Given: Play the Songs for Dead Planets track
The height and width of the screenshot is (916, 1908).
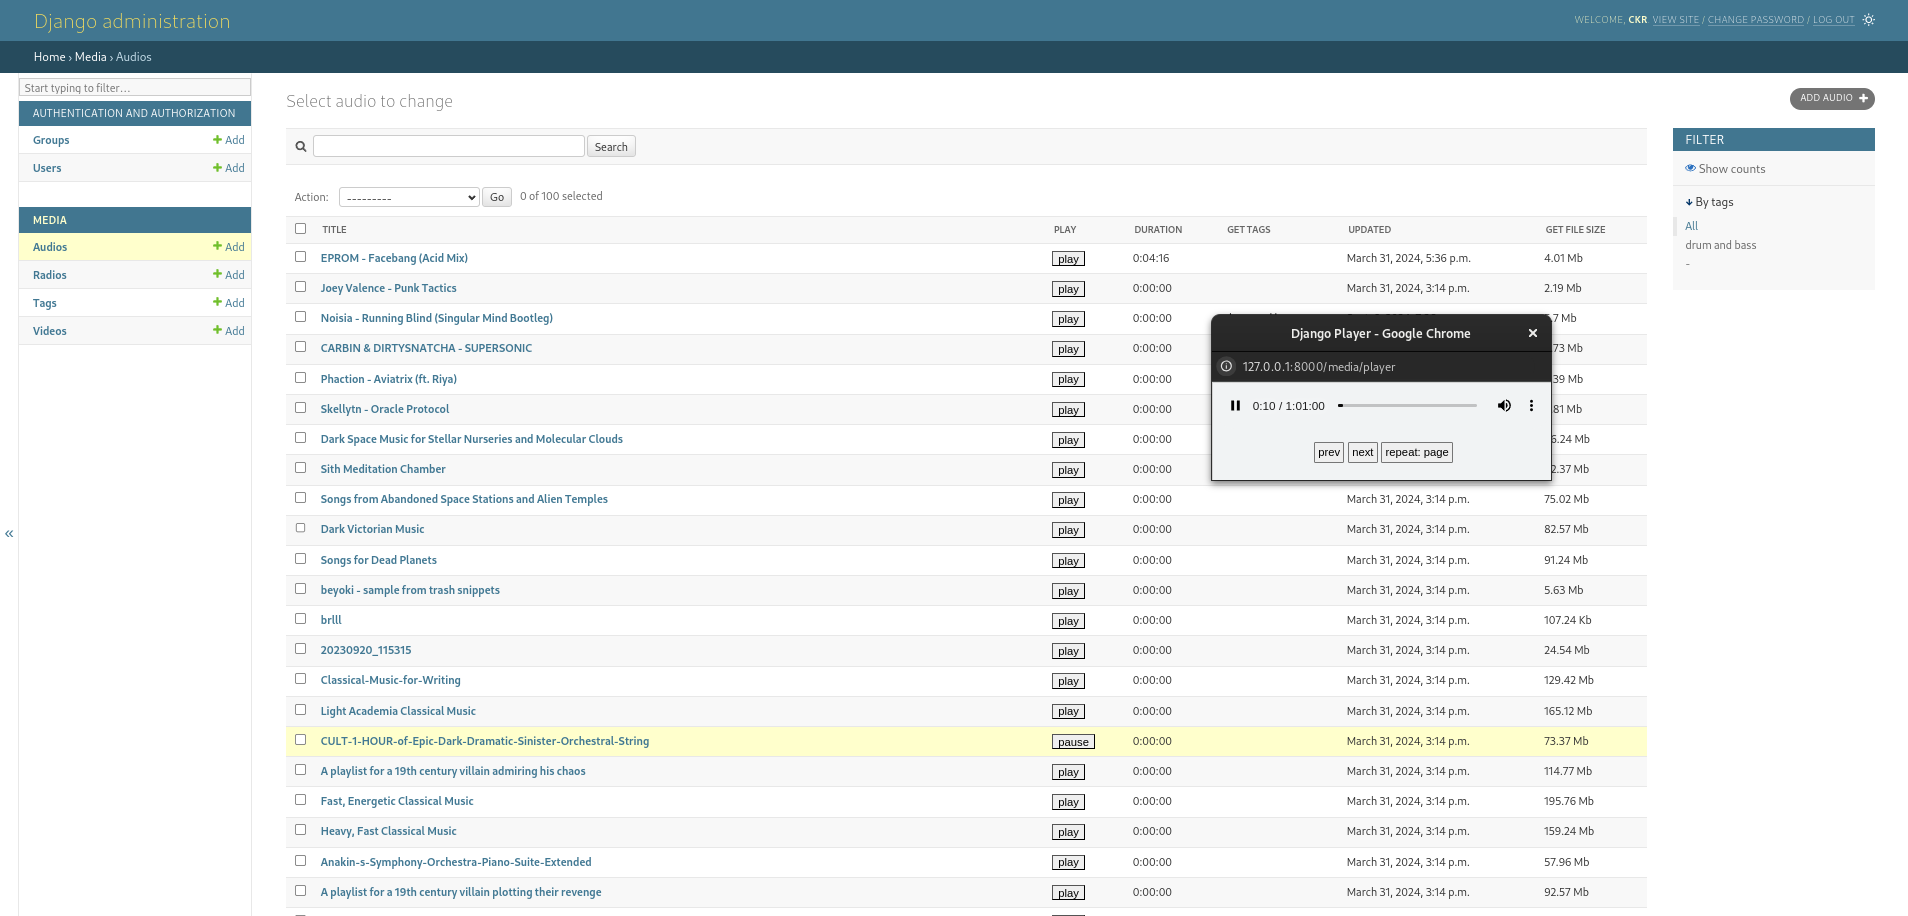Looking at the screenshot, I should pyautogui.click(x=1068, y=561).
